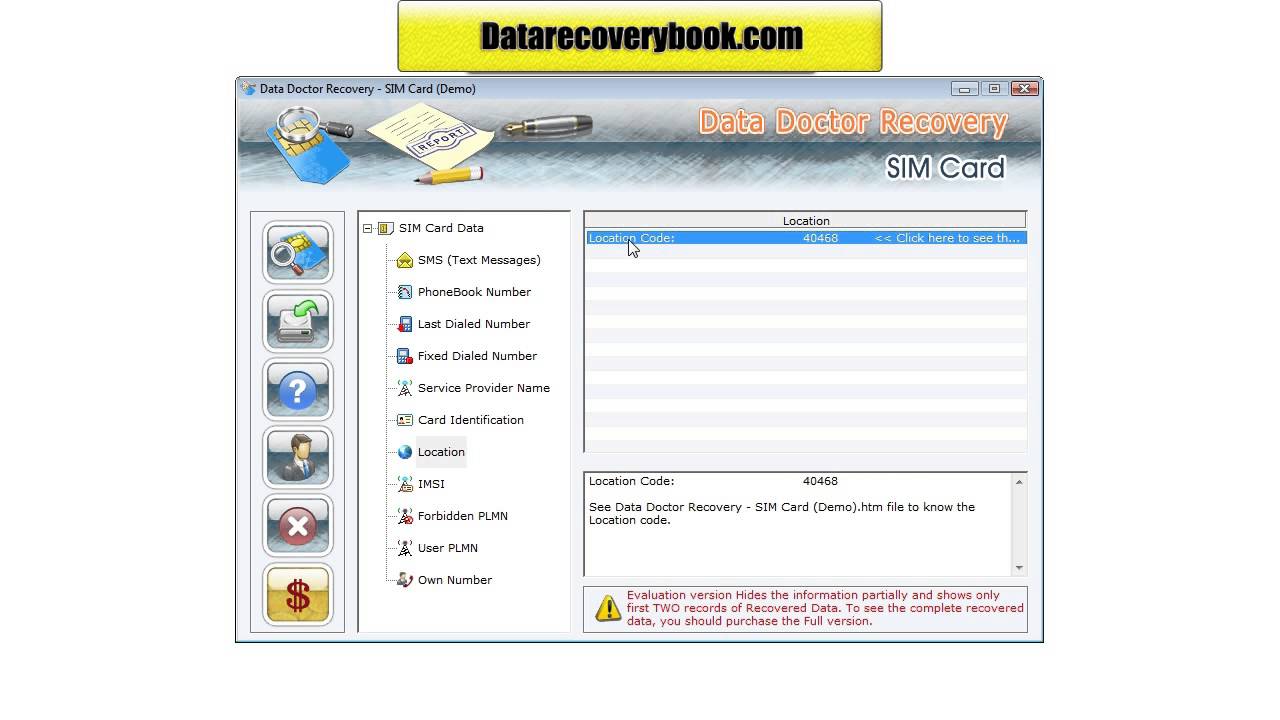Select SIM Card Data root label
This screenshot has width=1280, height=720.
[x=441, y=228]
